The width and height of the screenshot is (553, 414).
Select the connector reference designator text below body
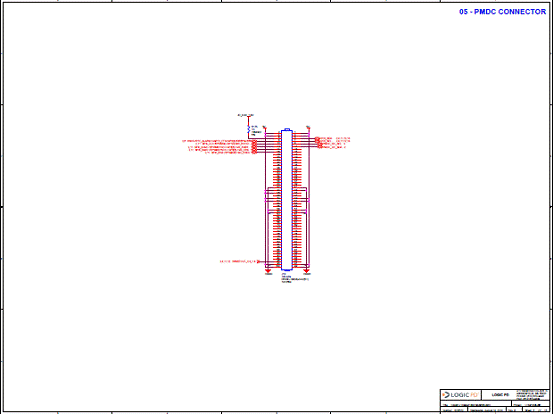click(283, 274)
